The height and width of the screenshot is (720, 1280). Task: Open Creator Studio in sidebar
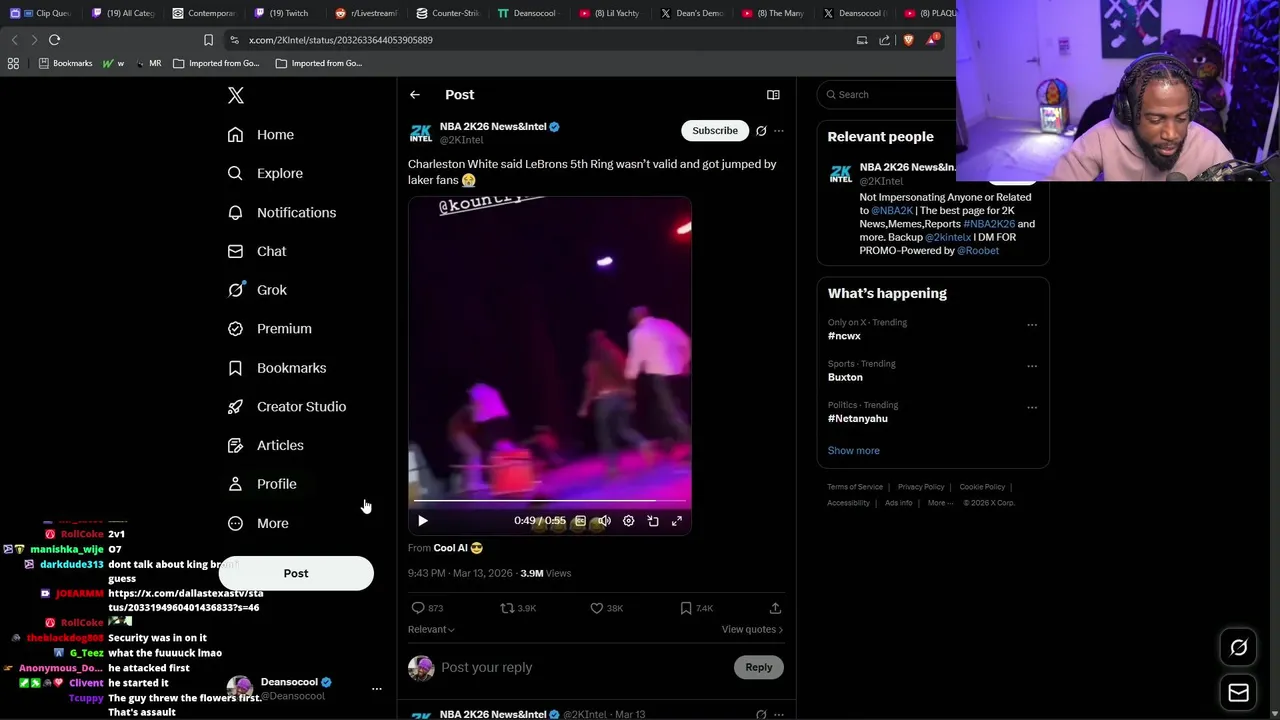pos(287,406)
